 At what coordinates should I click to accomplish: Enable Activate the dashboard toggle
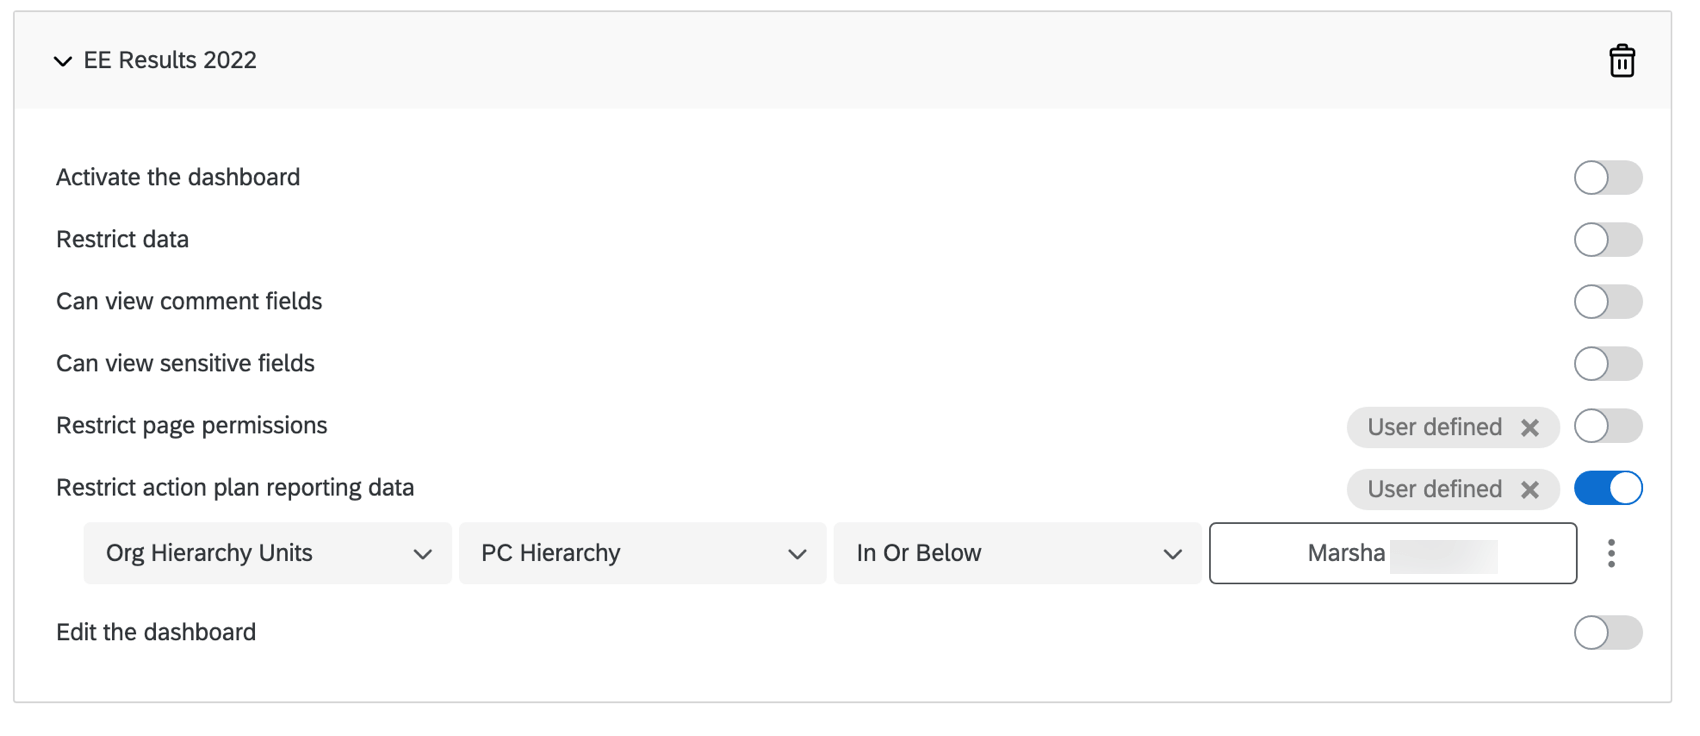pos(1607,178)
